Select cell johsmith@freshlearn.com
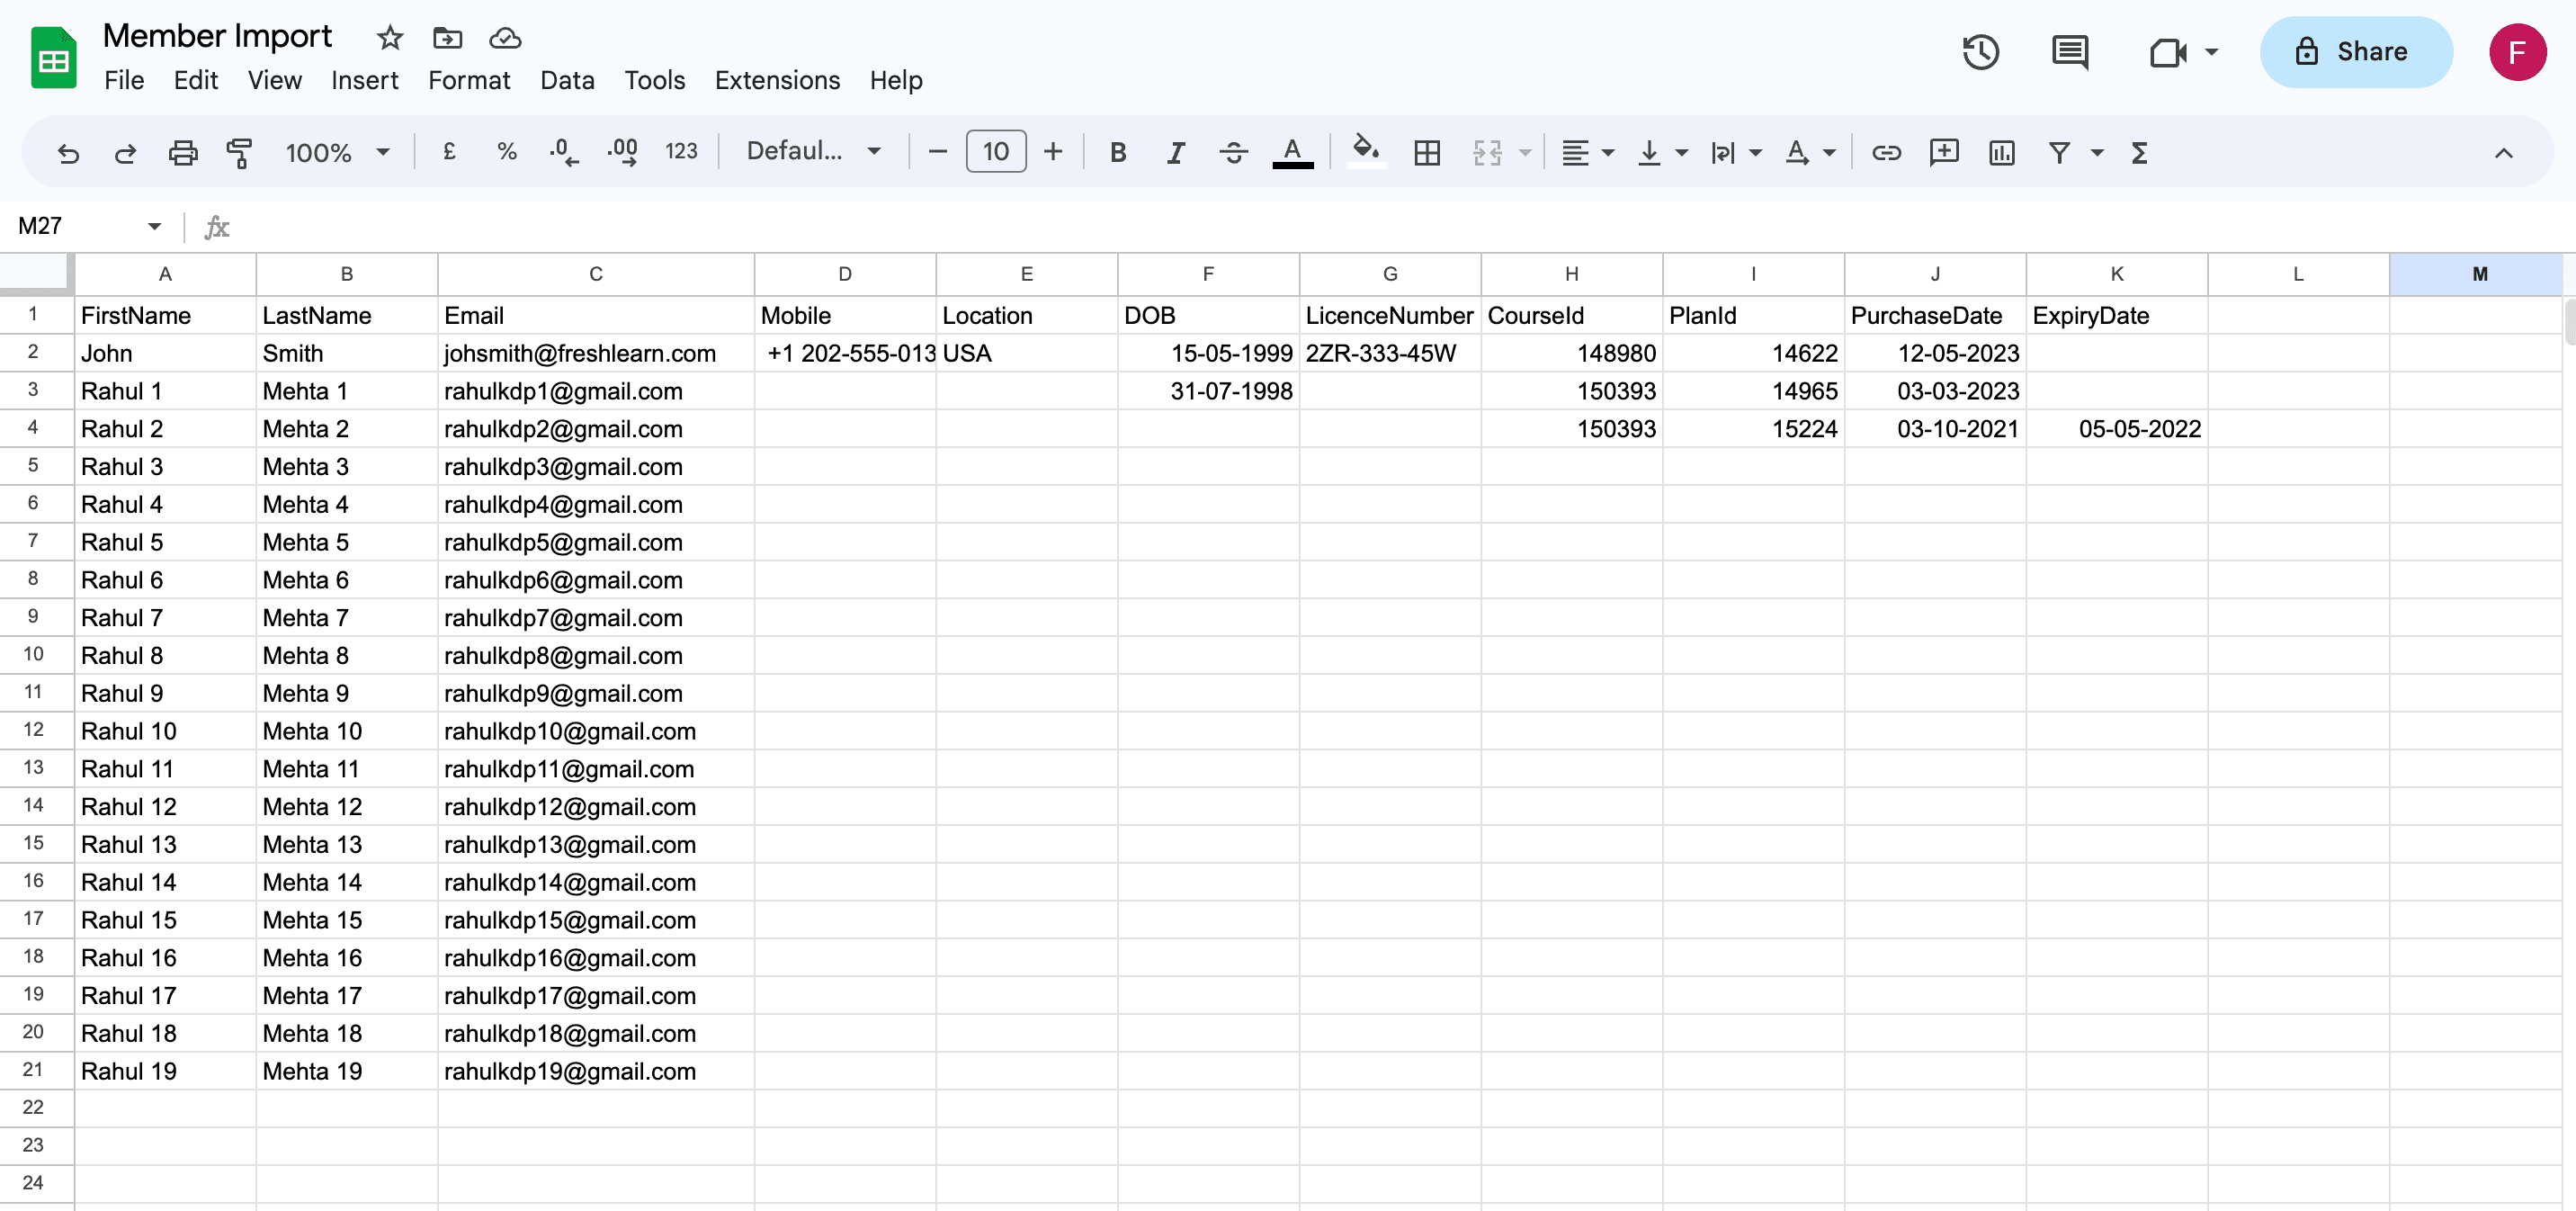2576x1211 pixels. pos(595,353)
